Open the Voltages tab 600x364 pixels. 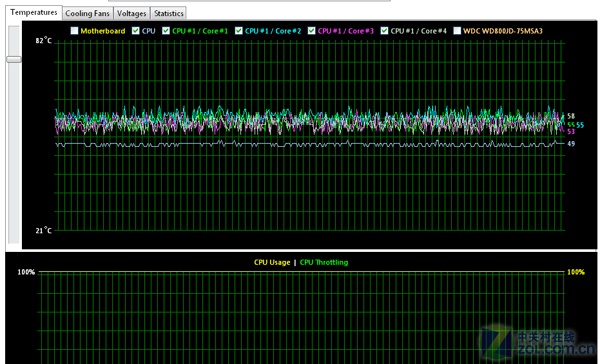tap(131, 13)
